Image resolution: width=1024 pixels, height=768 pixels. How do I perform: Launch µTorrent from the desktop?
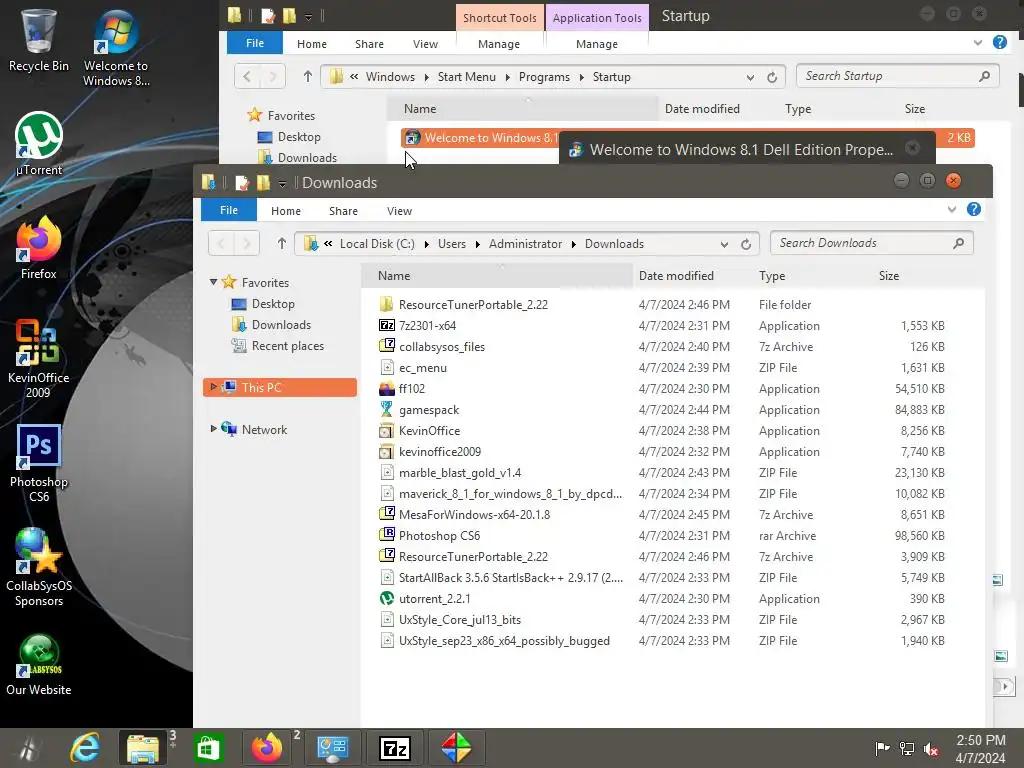coord(39,144)
